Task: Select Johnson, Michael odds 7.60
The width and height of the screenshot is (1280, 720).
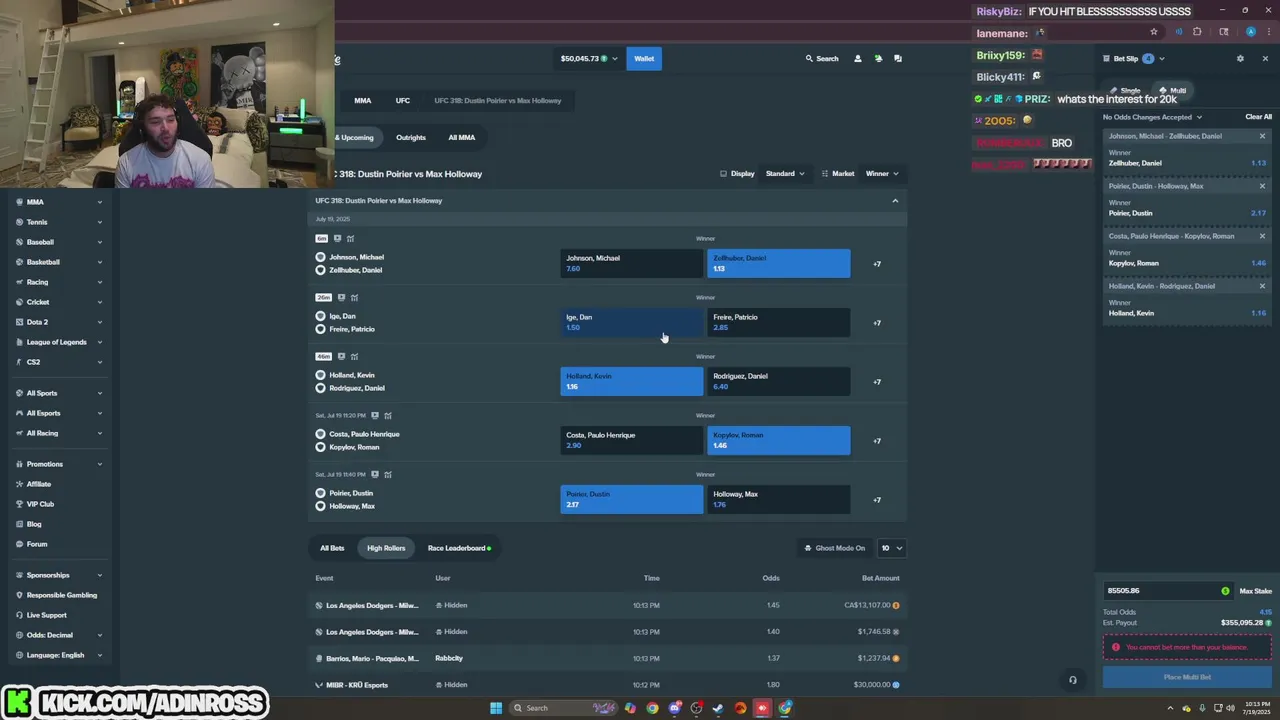Action: pyautogui.click(x=631, y=263)
